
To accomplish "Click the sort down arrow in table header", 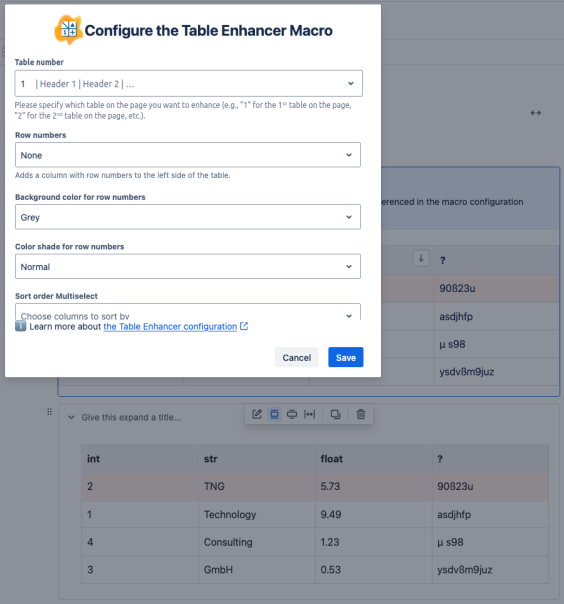I will coord(421,258).
